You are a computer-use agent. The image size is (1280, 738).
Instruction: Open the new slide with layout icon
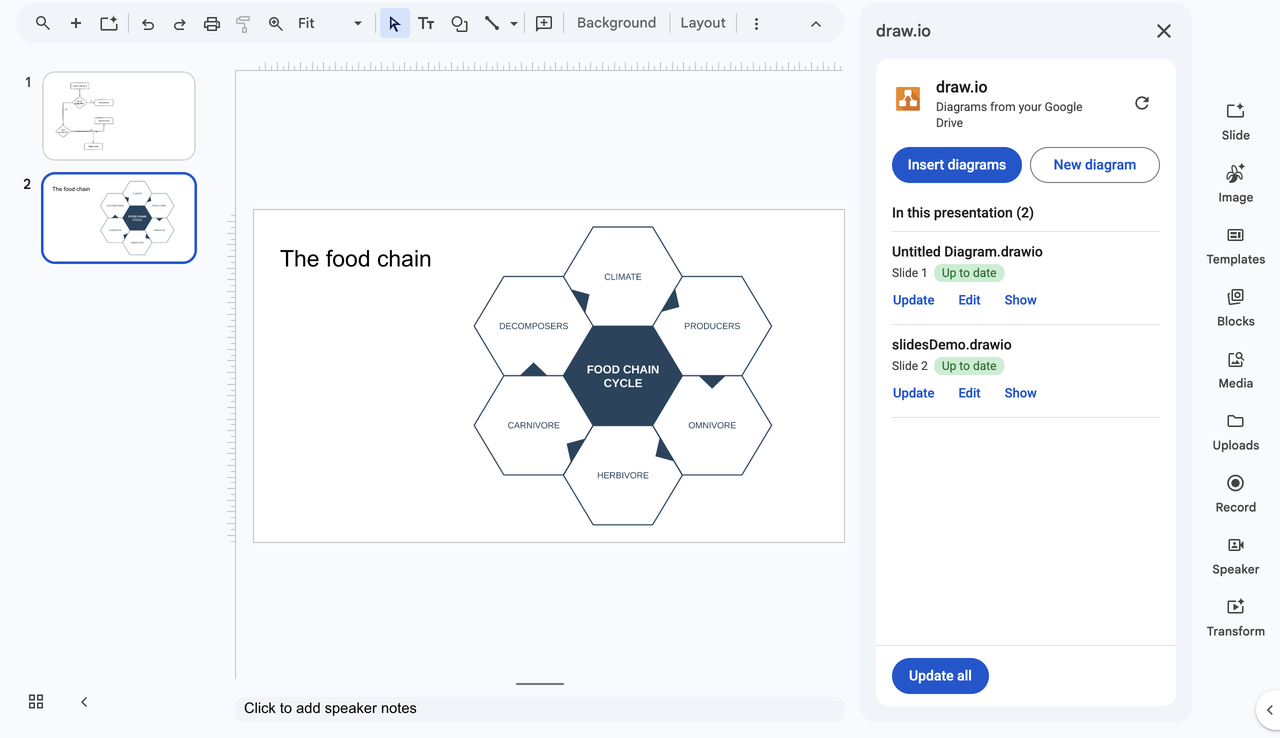coord(108,23)
